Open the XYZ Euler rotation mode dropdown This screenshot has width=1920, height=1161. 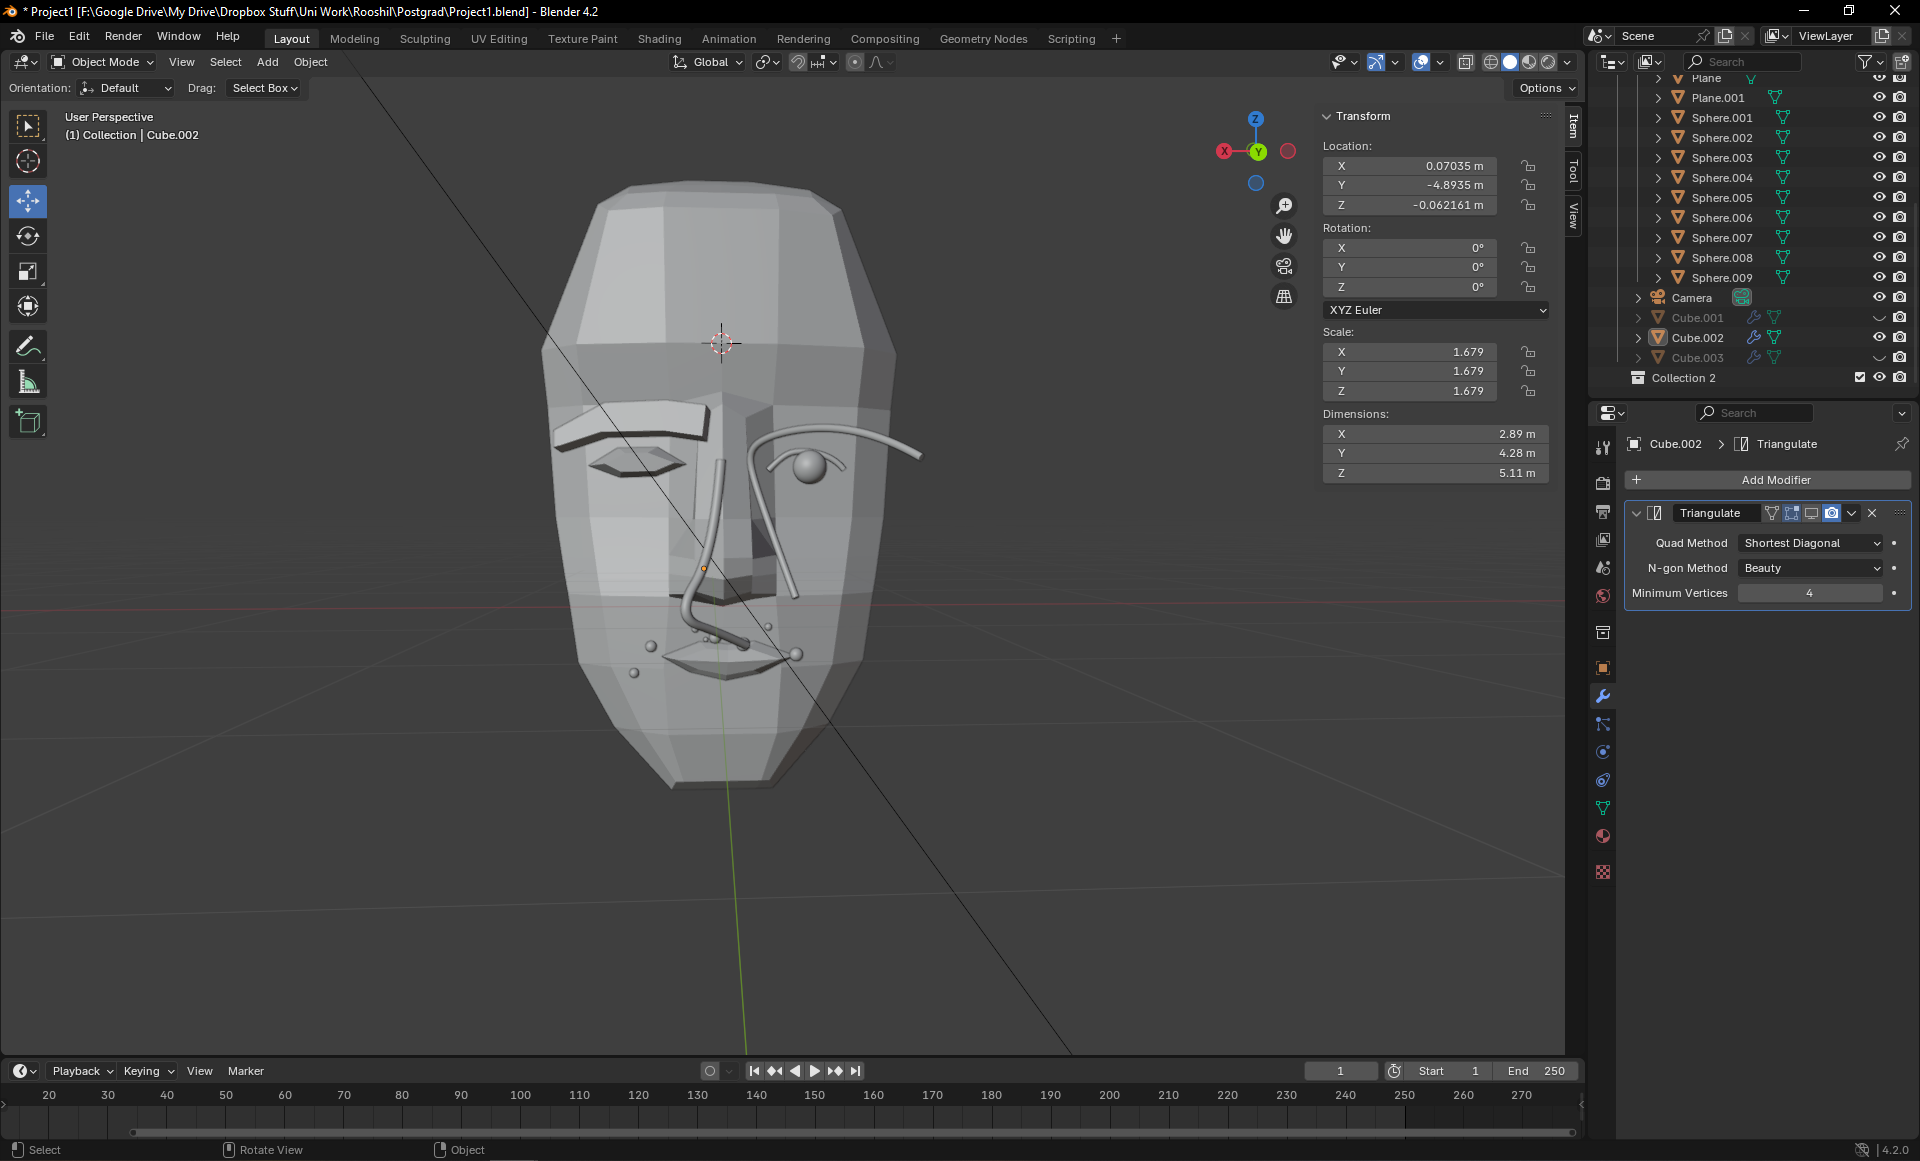coord(1436,310)
